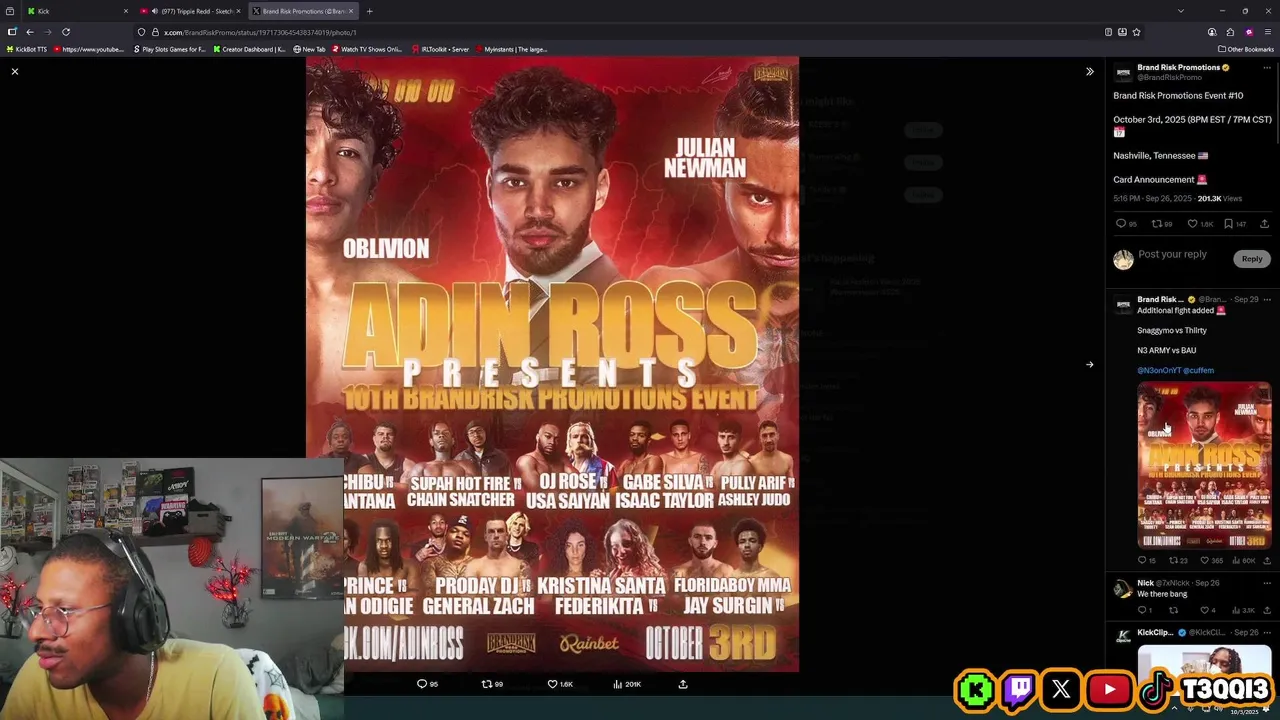Share the main tweet from the sidebar

pos(1264,224)
